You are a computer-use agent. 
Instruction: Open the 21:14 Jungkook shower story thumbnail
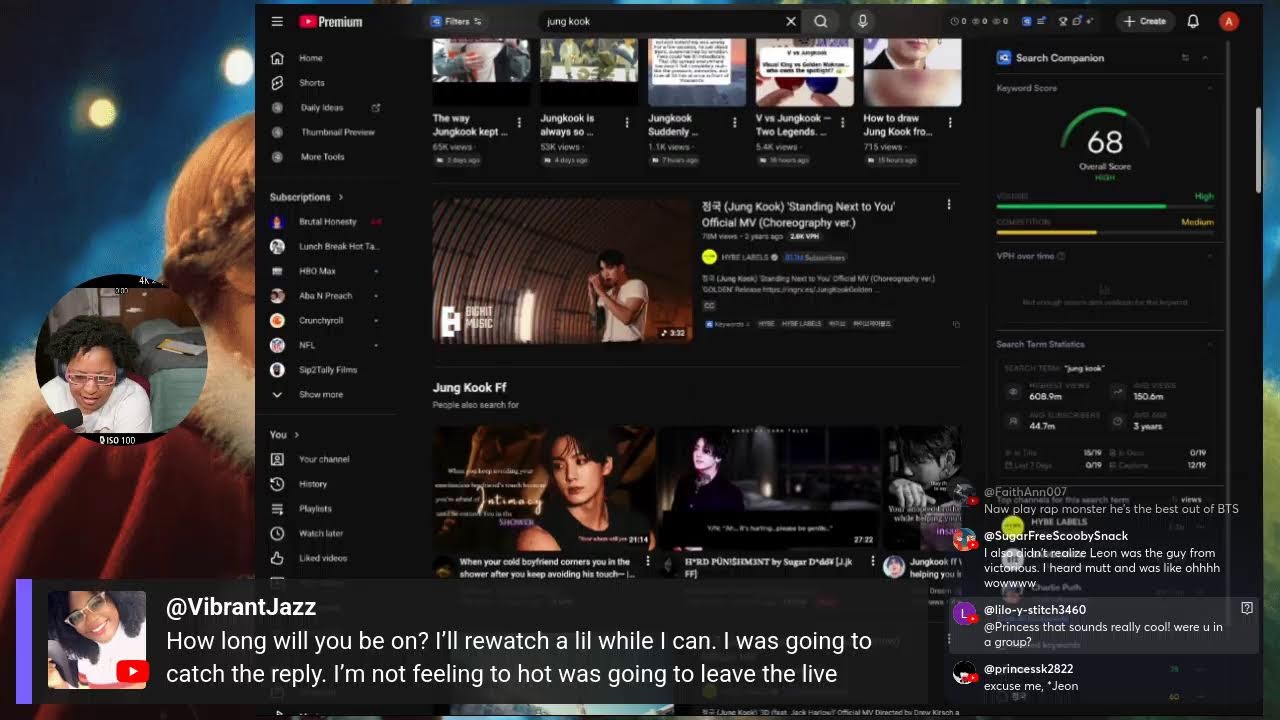pos(544,488)
